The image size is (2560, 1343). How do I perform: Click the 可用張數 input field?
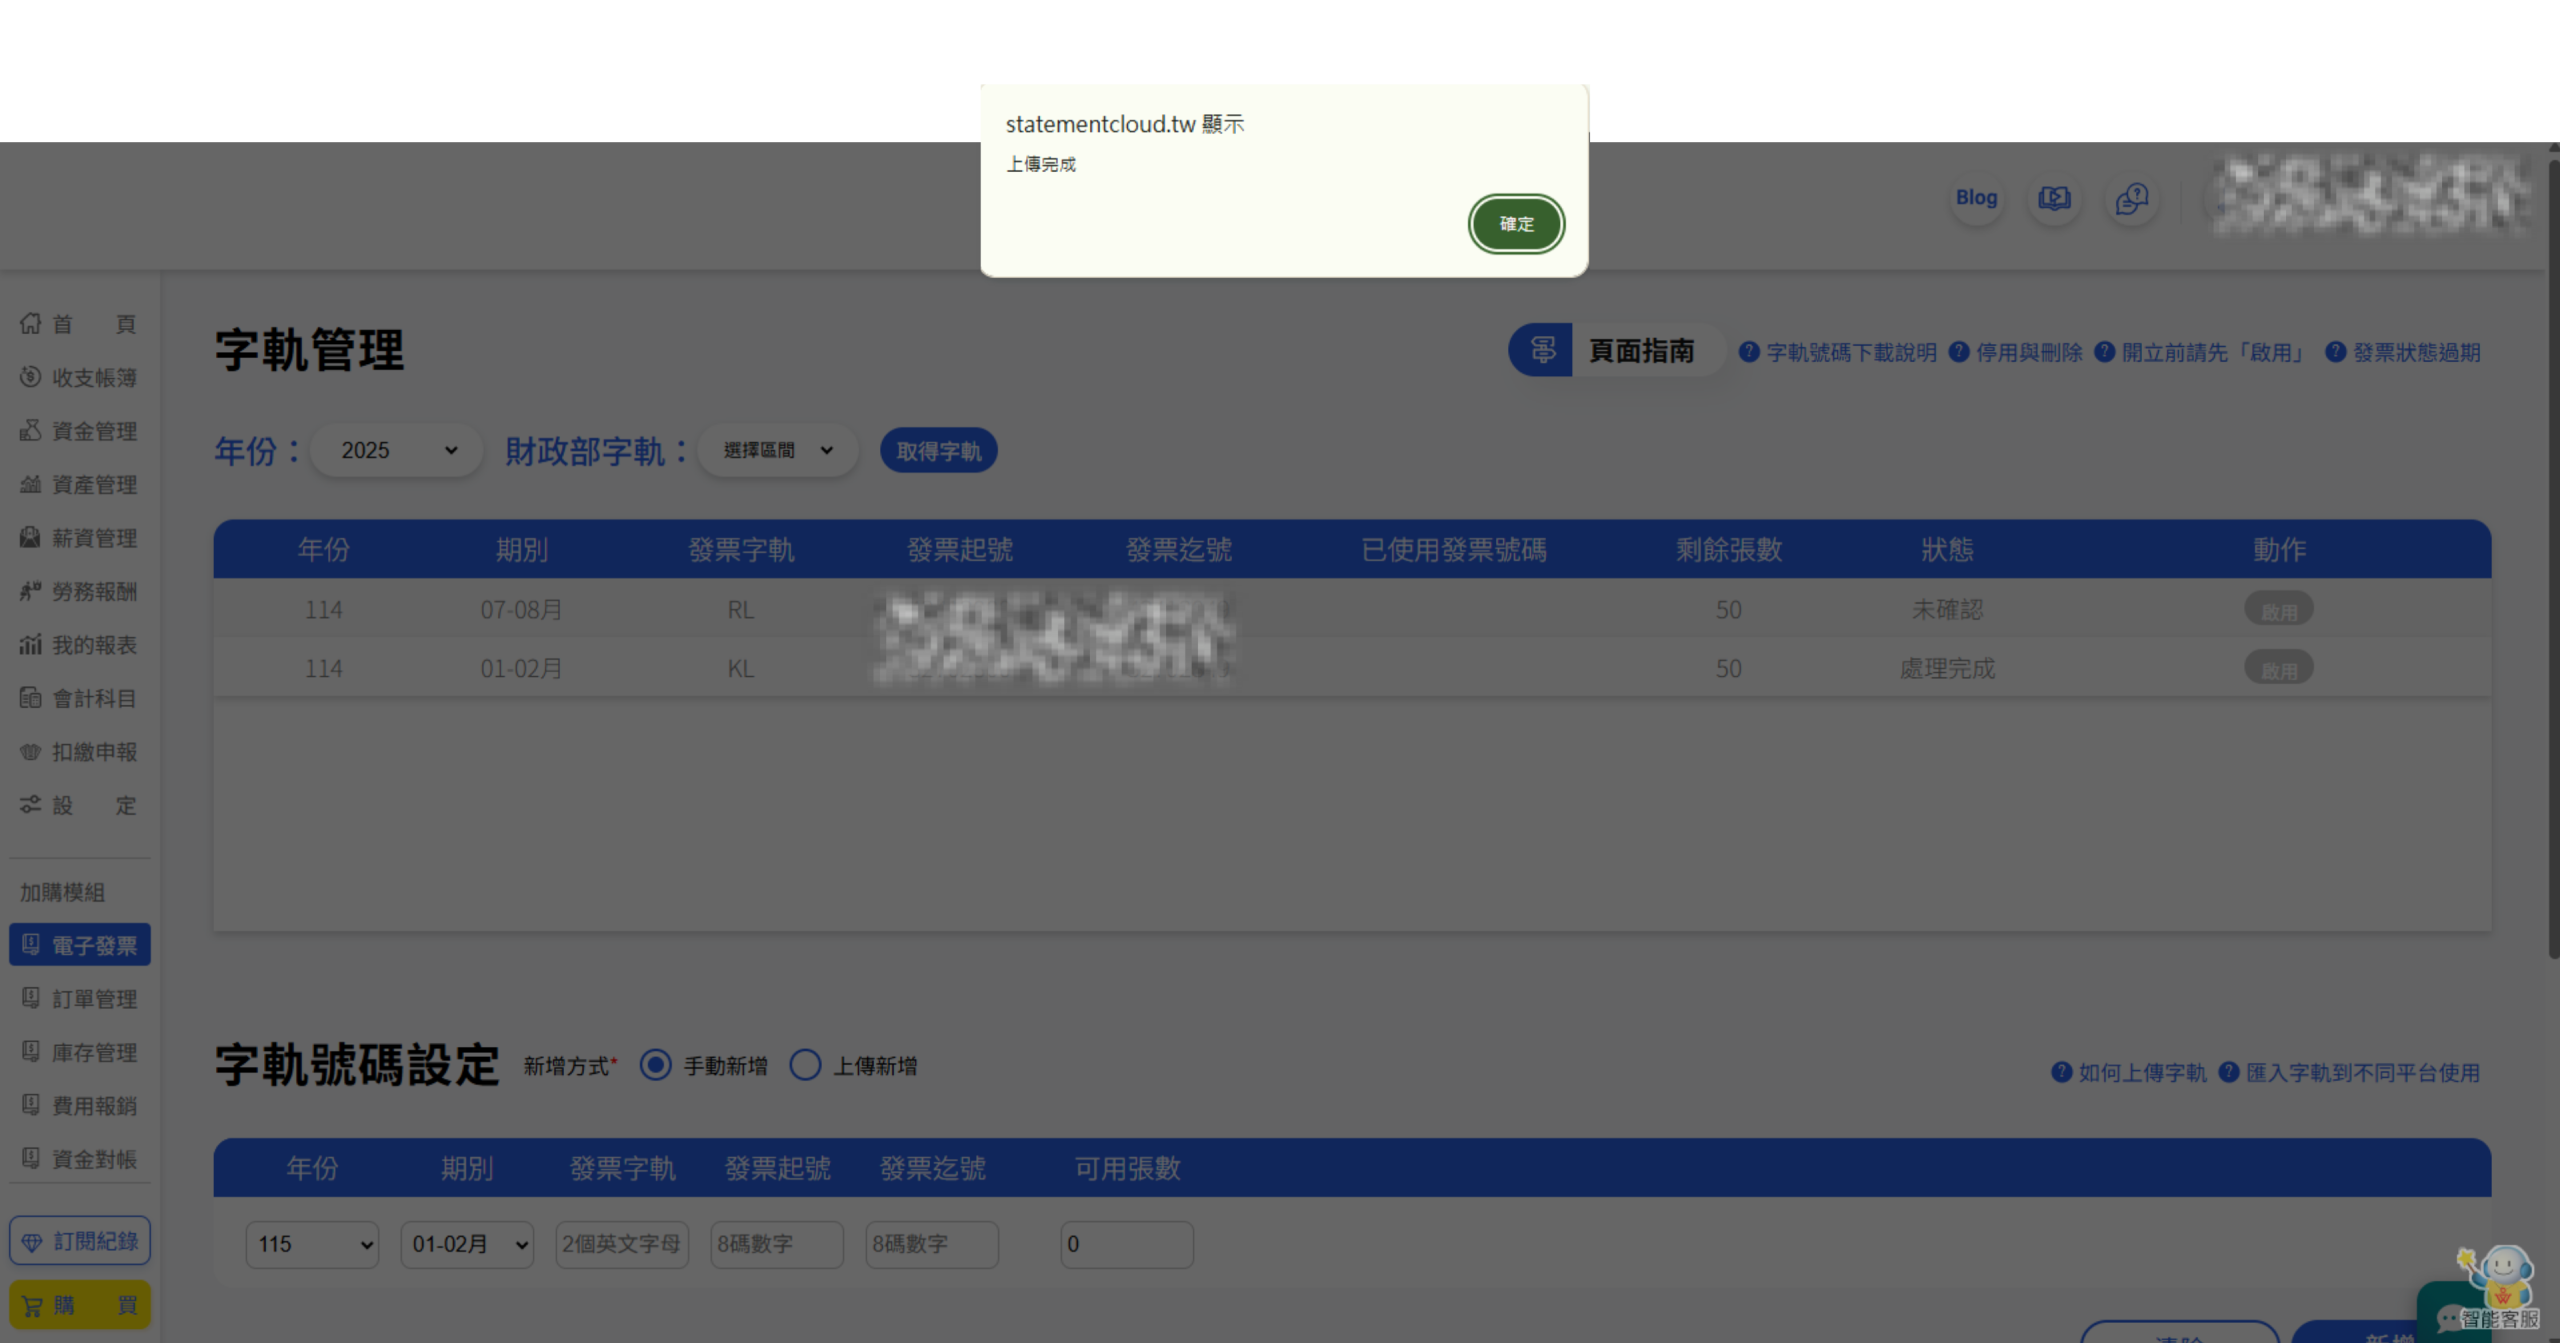point(1127,1244)
